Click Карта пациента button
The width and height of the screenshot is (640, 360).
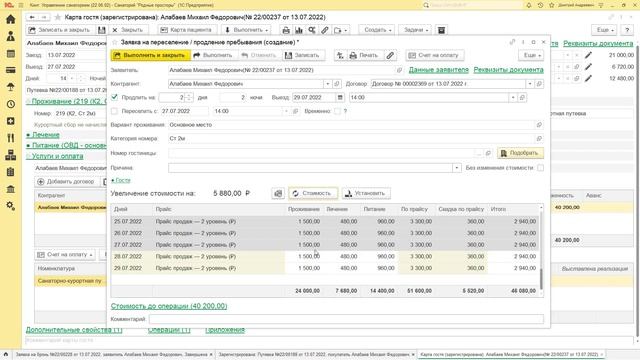tap(186, 30)
